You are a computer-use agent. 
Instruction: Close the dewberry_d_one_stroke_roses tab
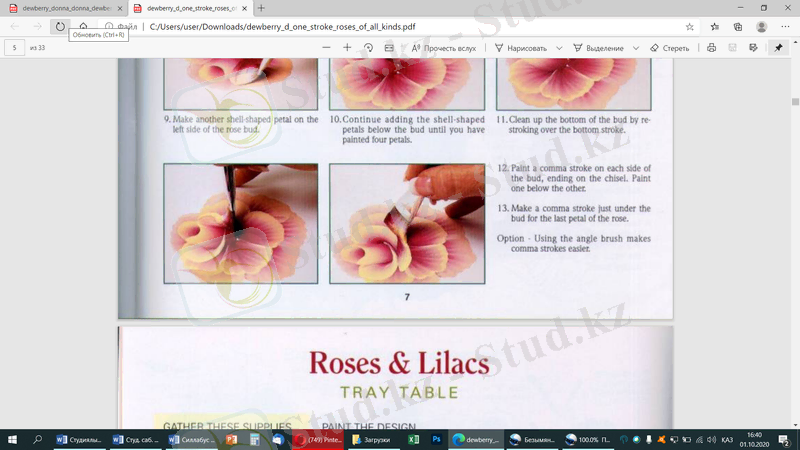click(244, 8)
